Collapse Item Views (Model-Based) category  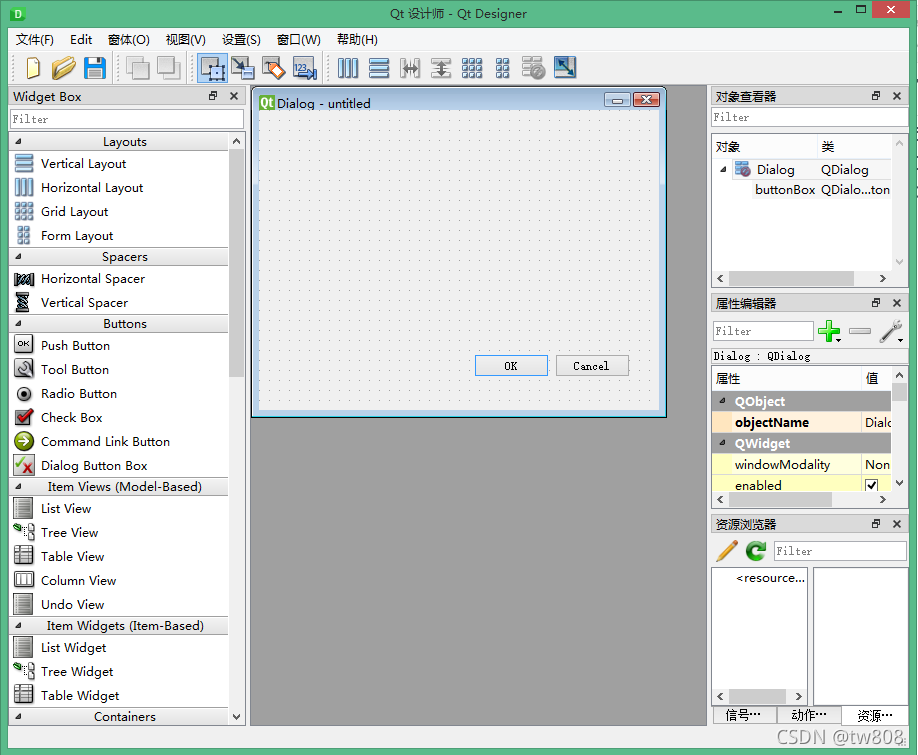(18, 486)
